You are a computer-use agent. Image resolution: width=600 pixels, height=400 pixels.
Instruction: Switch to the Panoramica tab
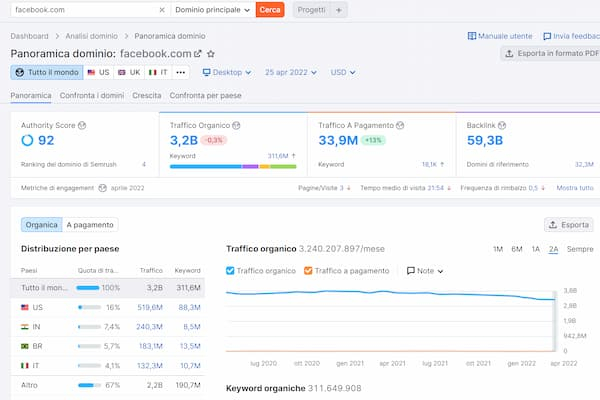click(31, 95)
